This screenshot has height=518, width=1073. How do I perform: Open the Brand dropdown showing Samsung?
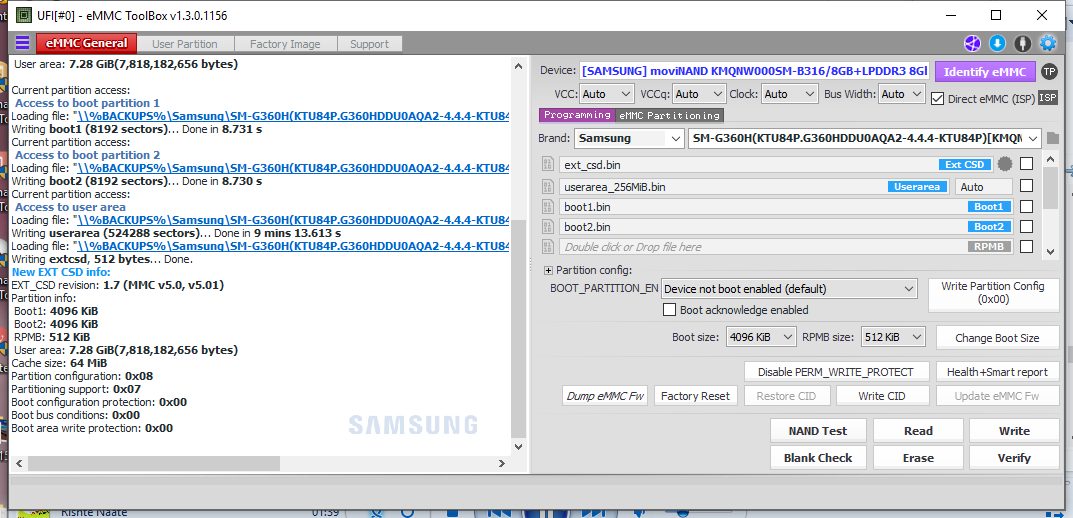[629, 138]
